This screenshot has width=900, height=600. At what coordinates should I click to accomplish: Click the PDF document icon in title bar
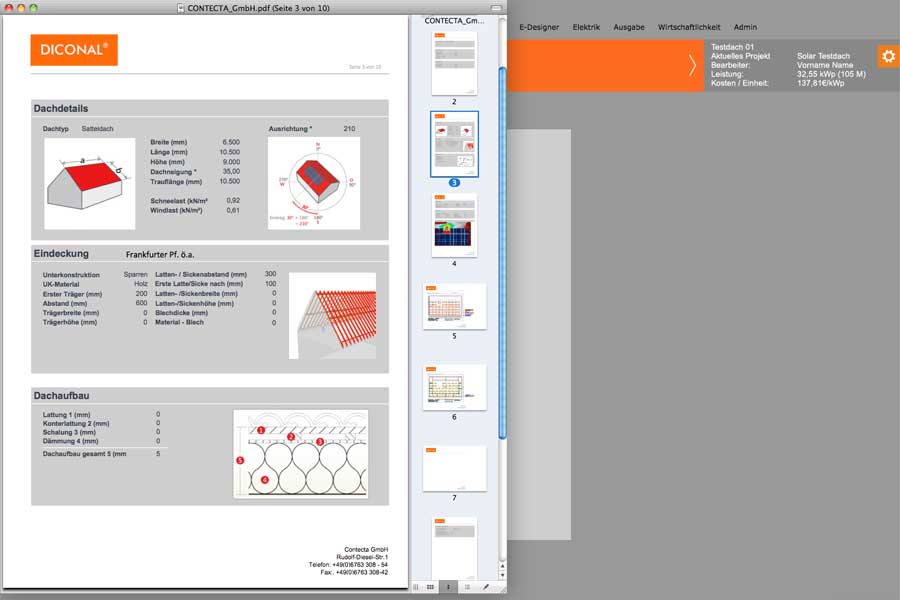(x=180, y=8)
